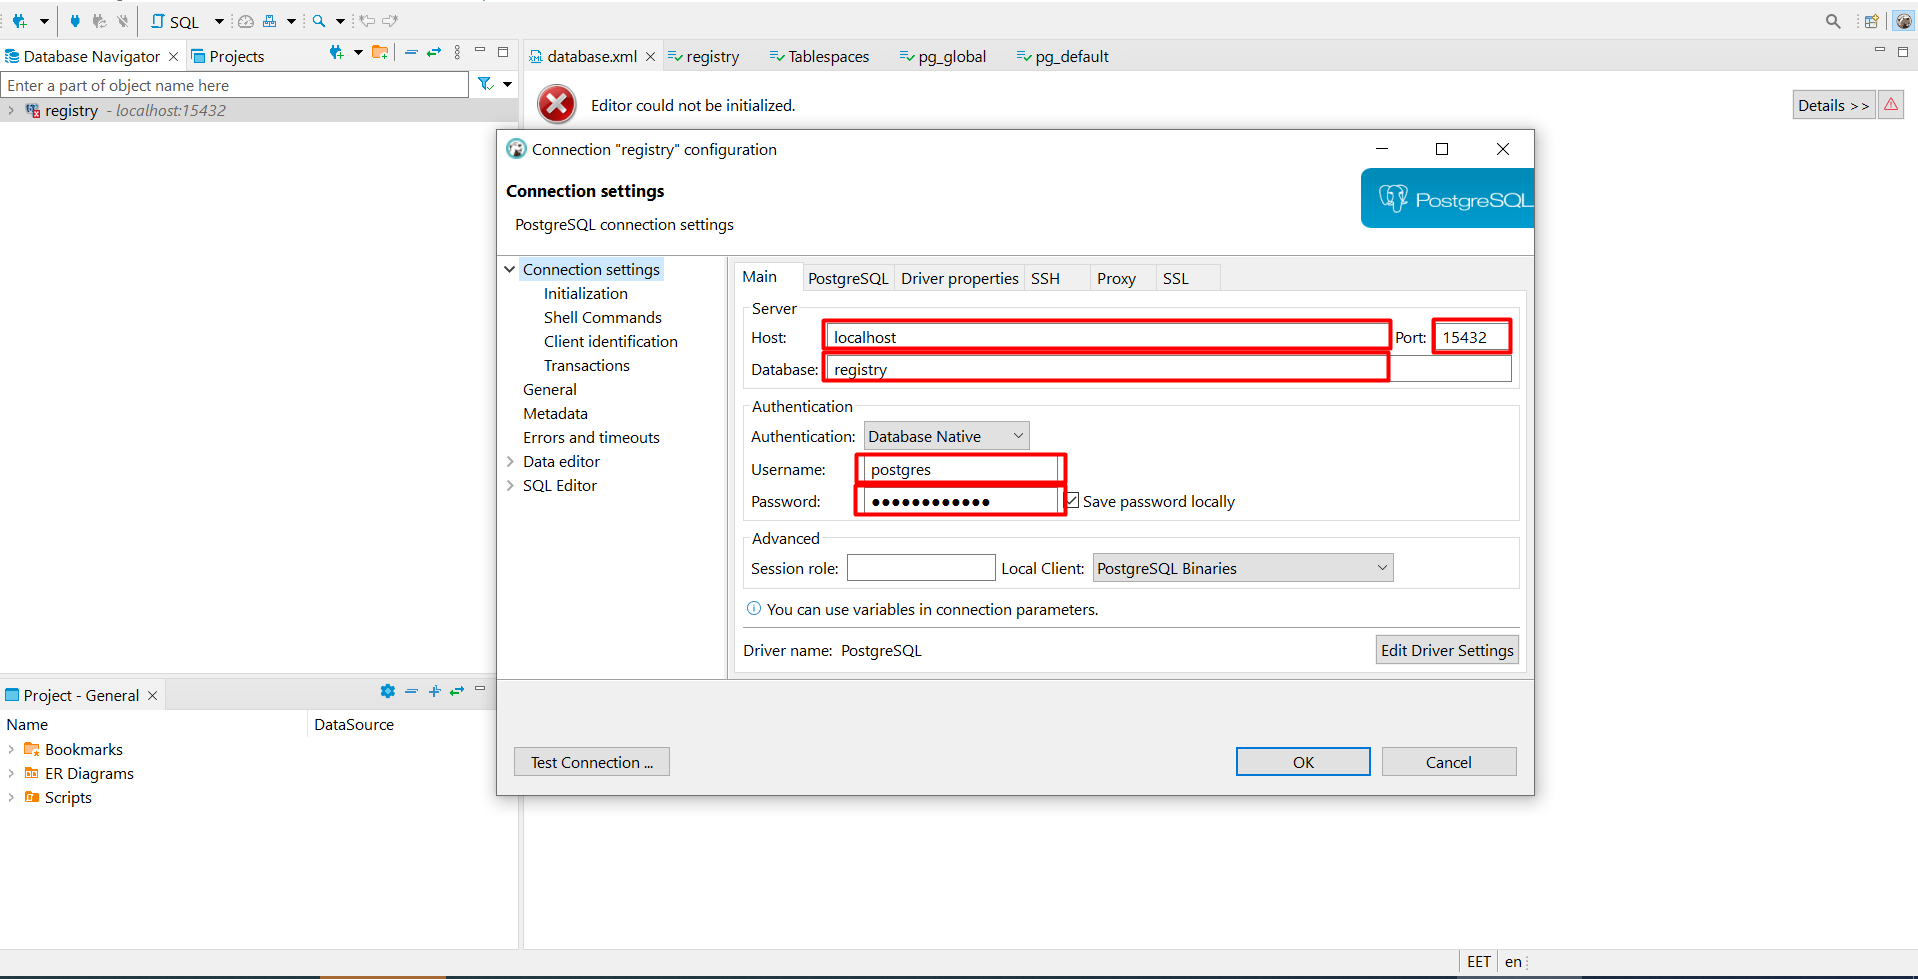This screenshot has width=1918, height=979.
Task: Expand the registry connection node in navigator
Action: (11, 111)
